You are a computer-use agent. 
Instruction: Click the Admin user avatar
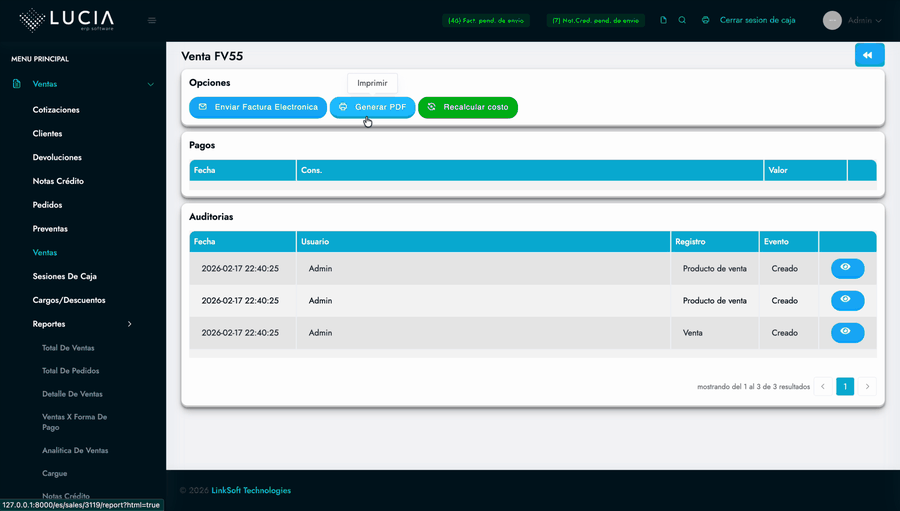point(832,20)
